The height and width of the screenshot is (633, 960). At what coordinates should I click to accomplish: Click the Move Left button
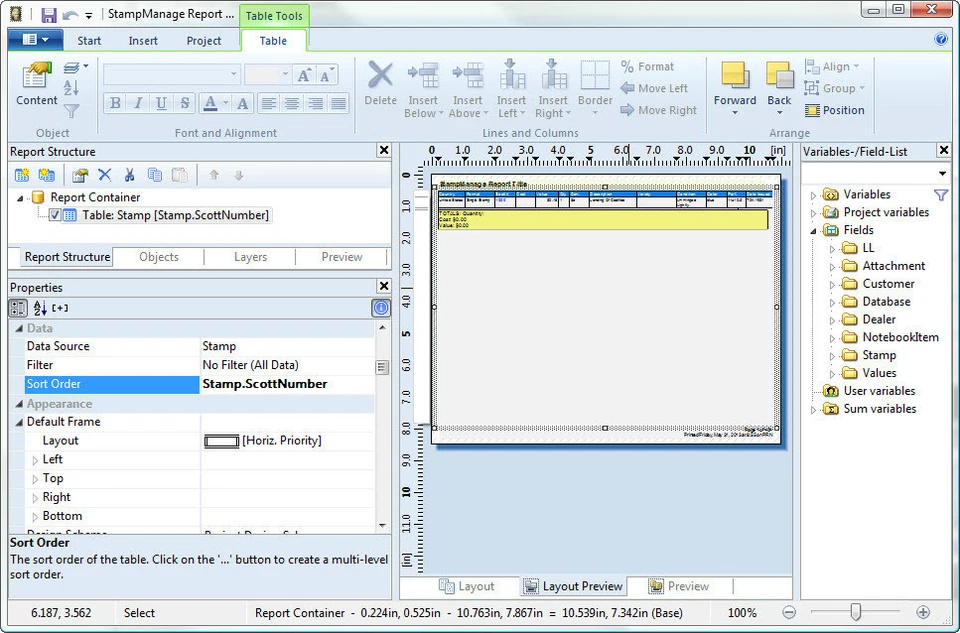pyautogui.click(x=658, y=88)
